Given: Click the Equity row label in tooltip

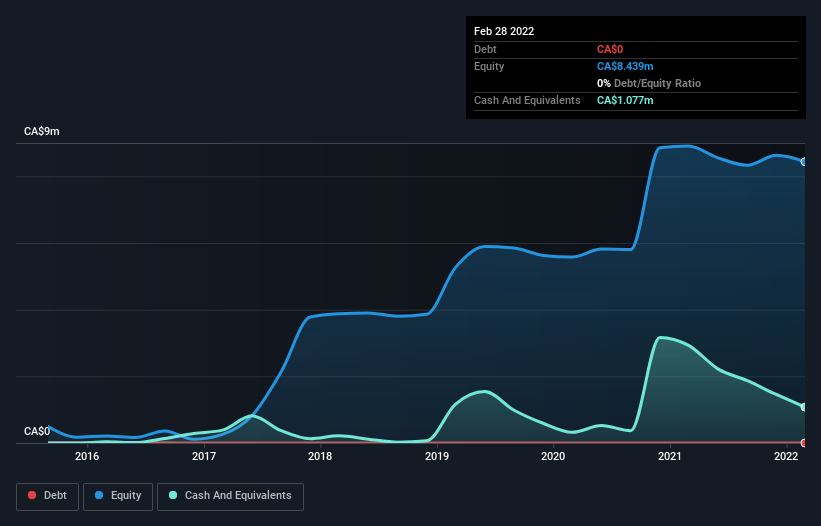Looking at the screenshot, I should tap(489, 66).
